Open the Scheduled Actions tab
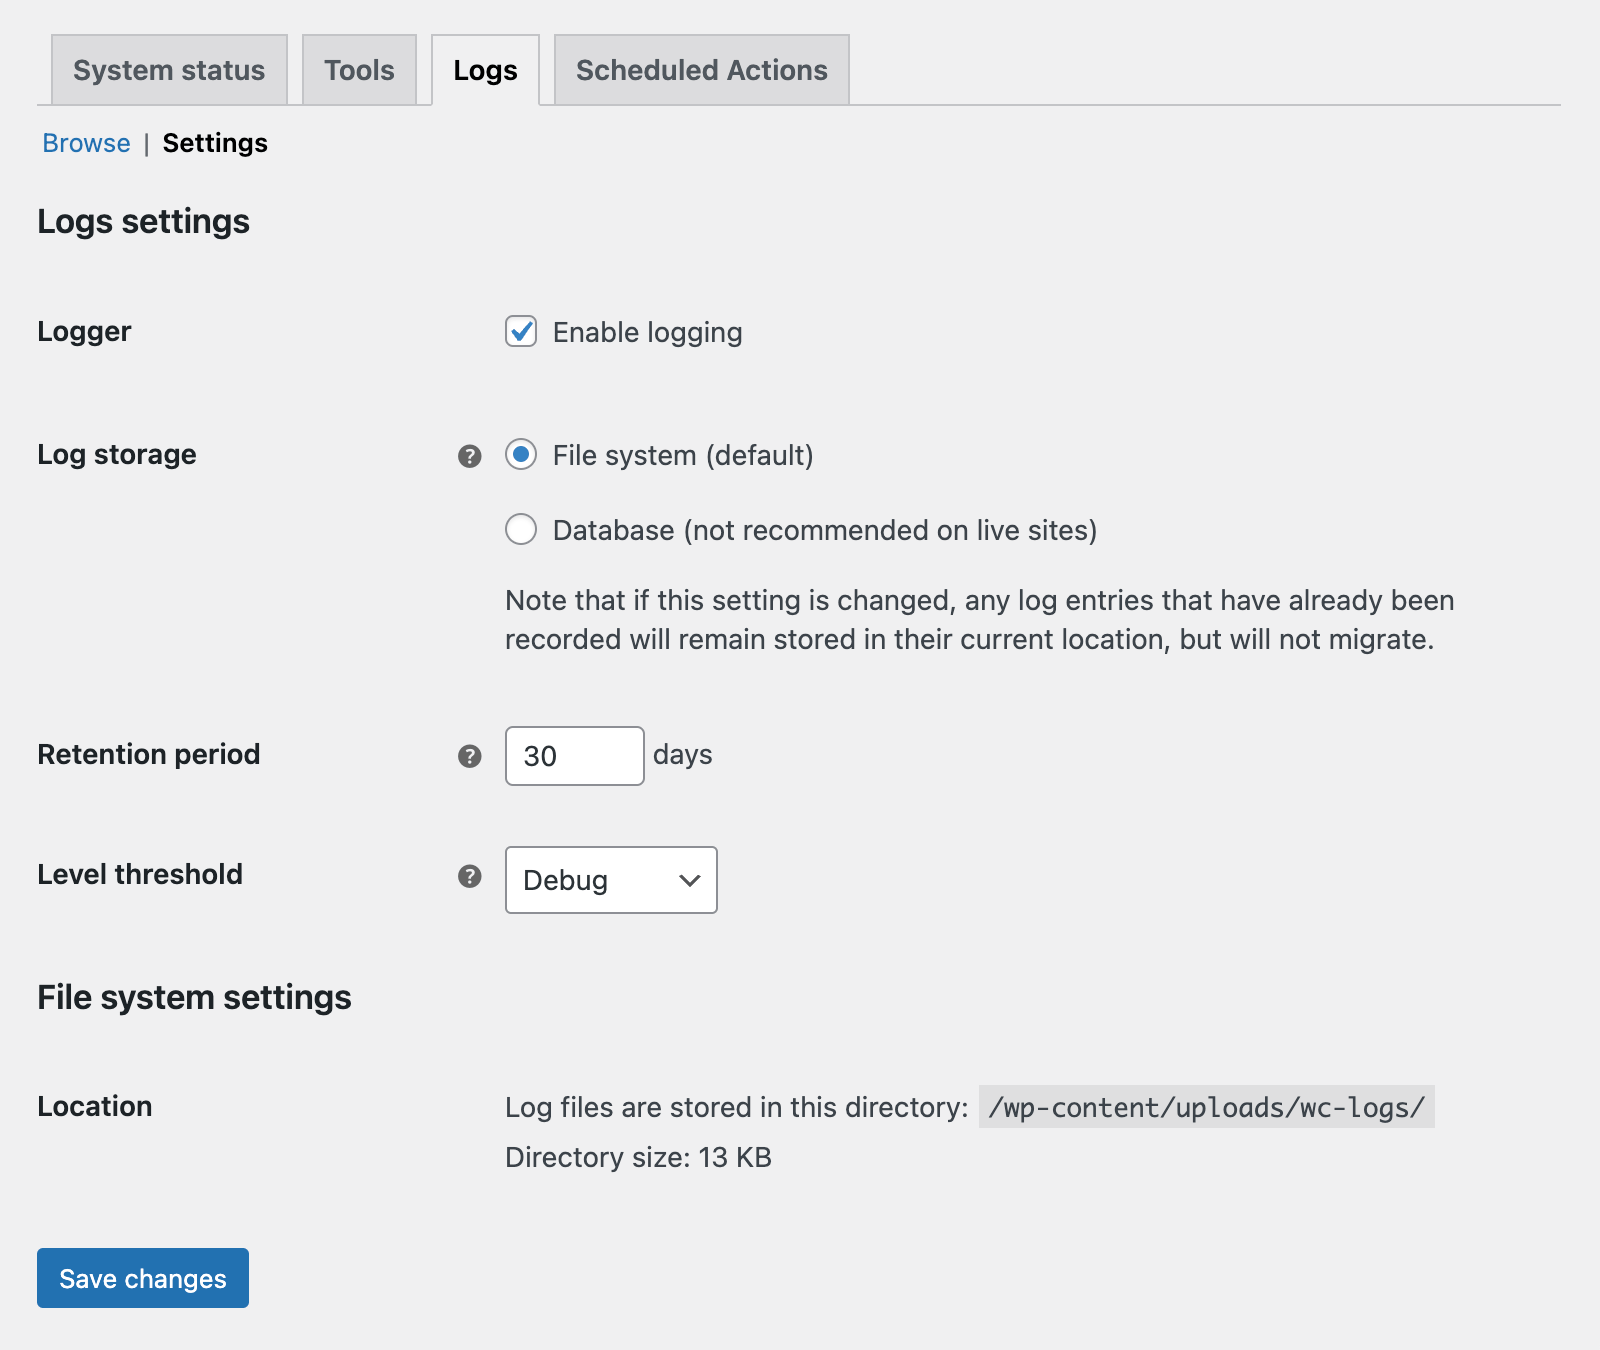 pyautogui.click(x=701, y=70)
